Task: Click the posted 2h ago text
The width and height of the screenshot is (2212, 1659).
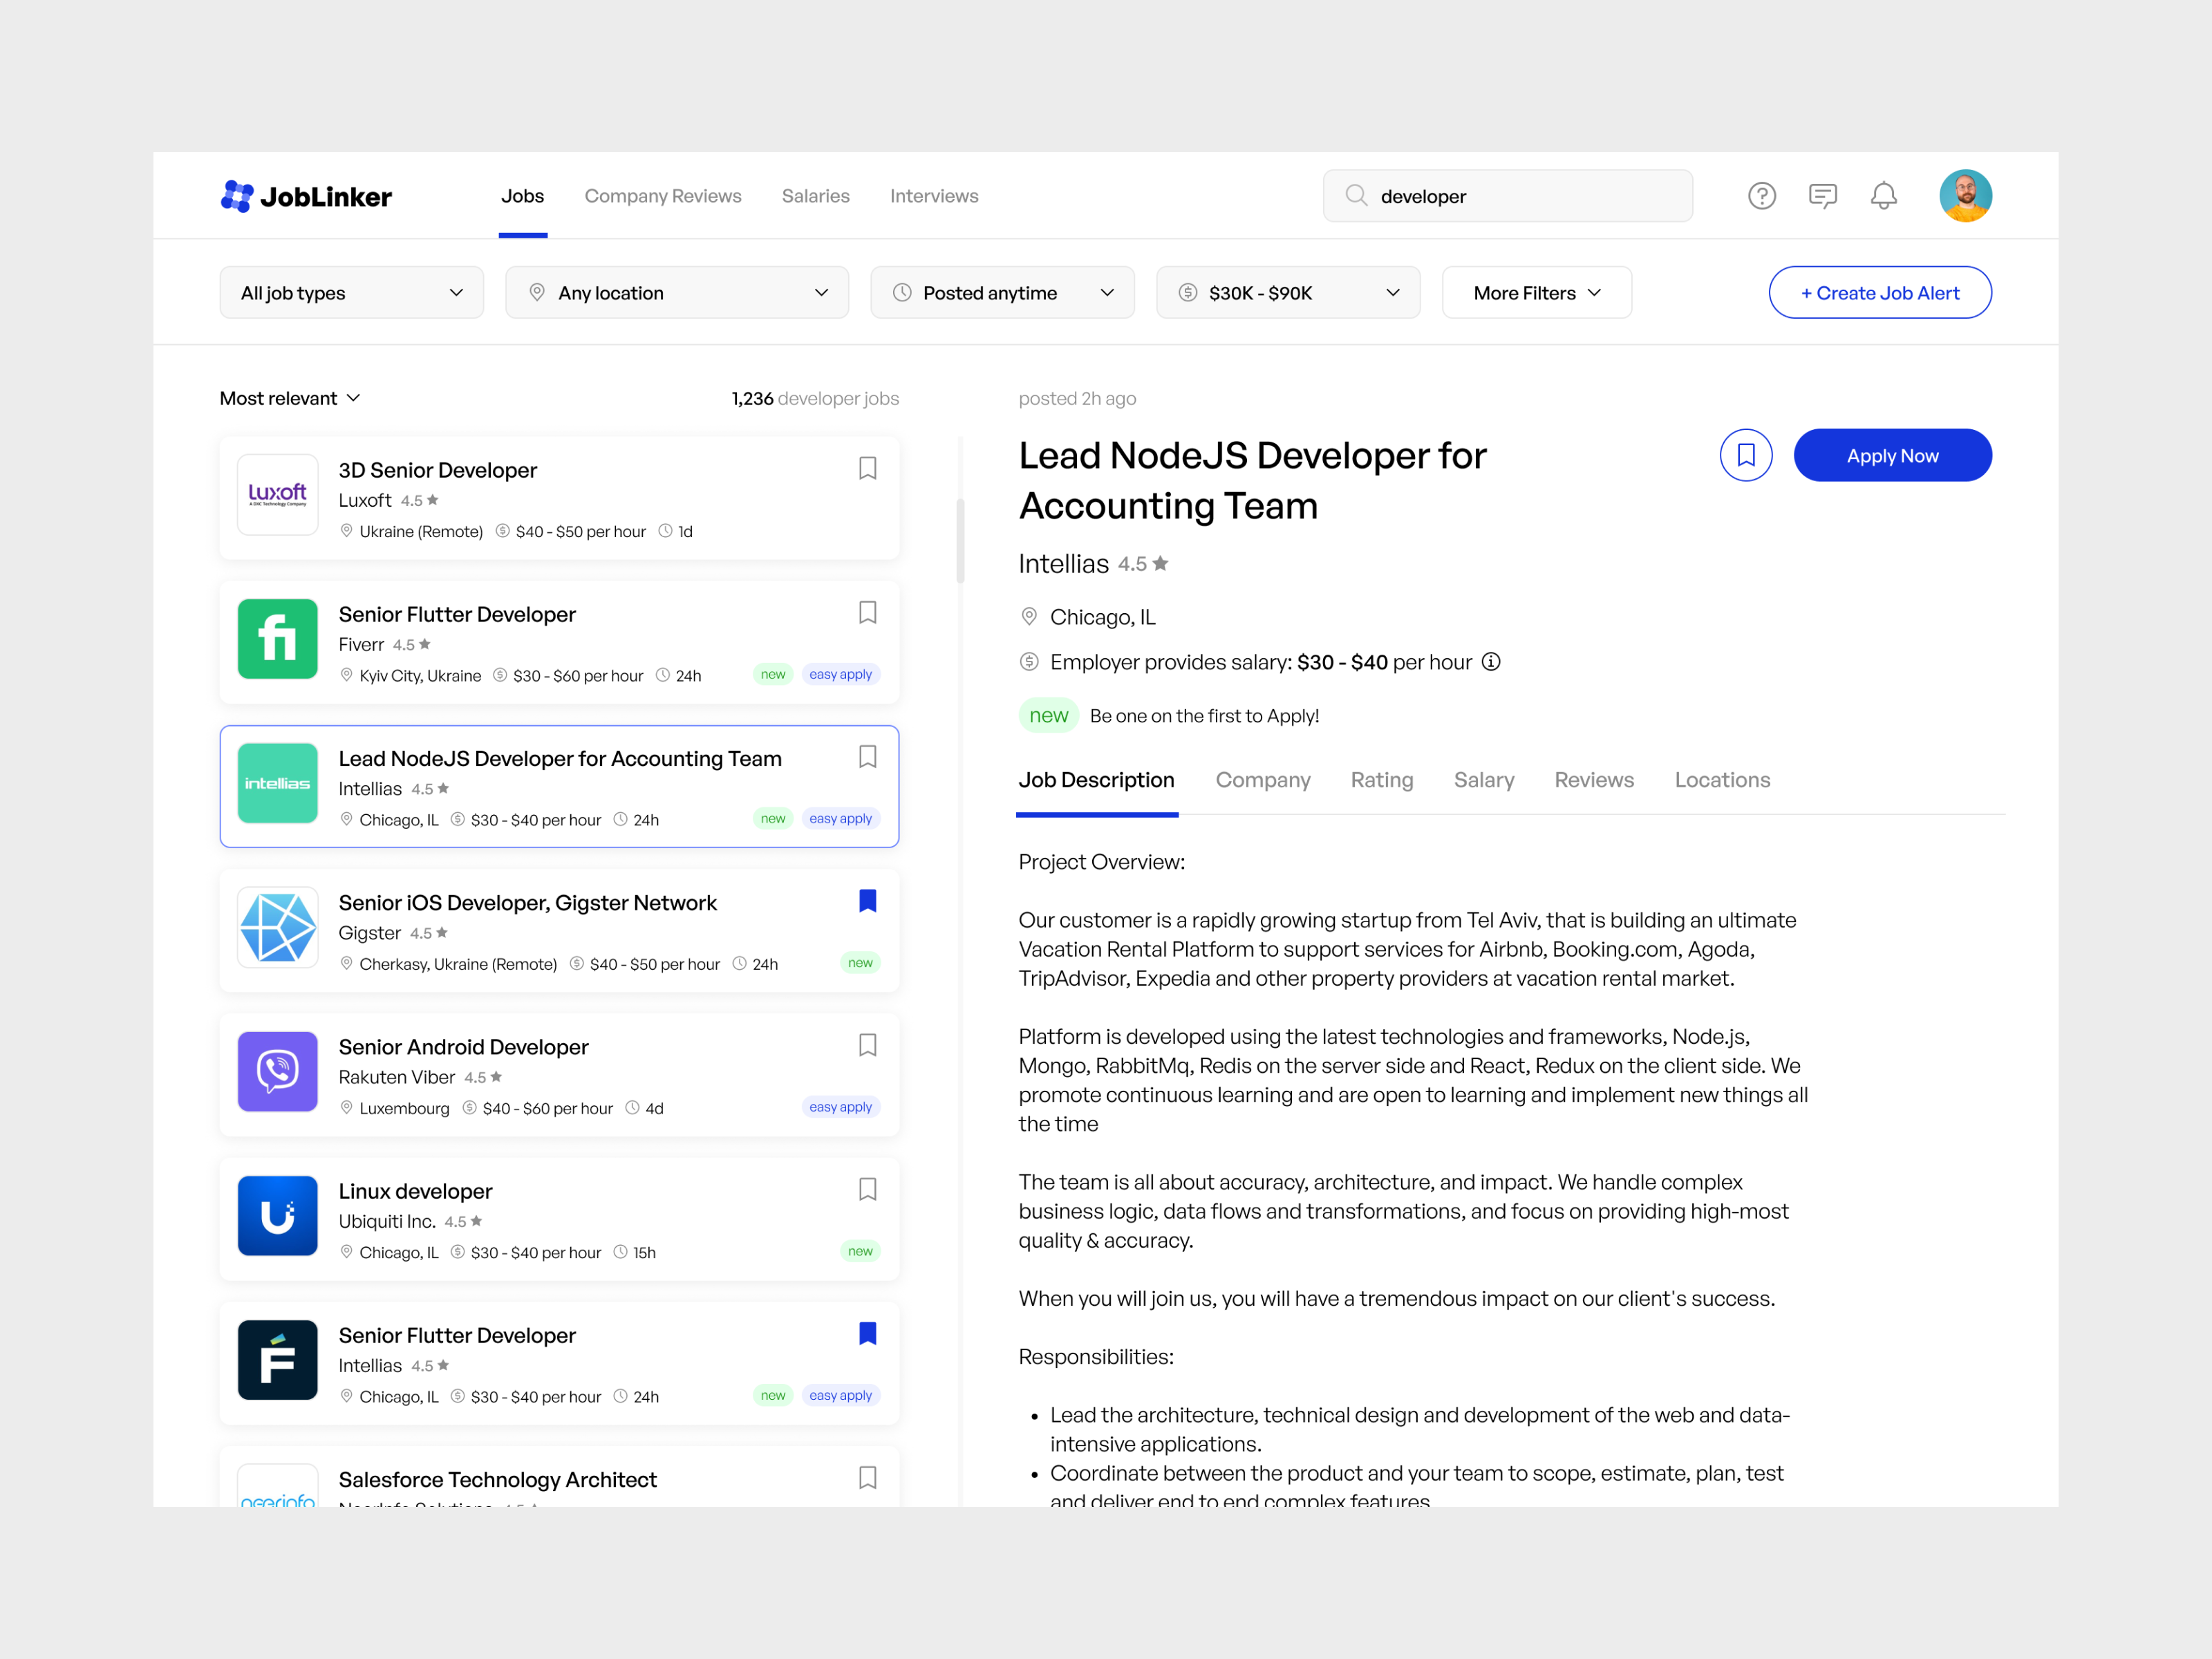Action: coord(1077,398)
